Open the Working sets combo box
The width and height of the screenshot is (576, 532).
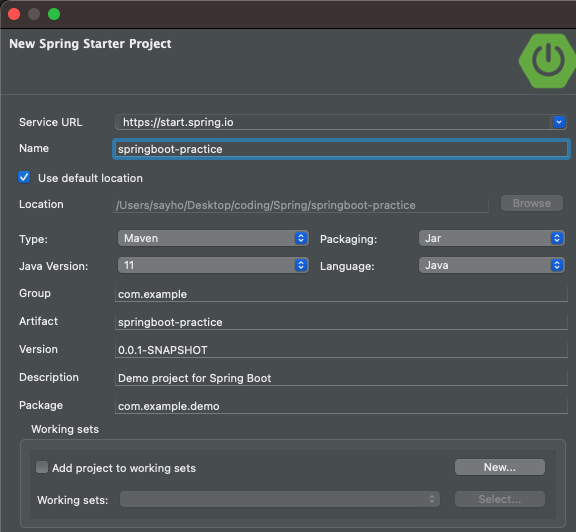click(280, 499)
